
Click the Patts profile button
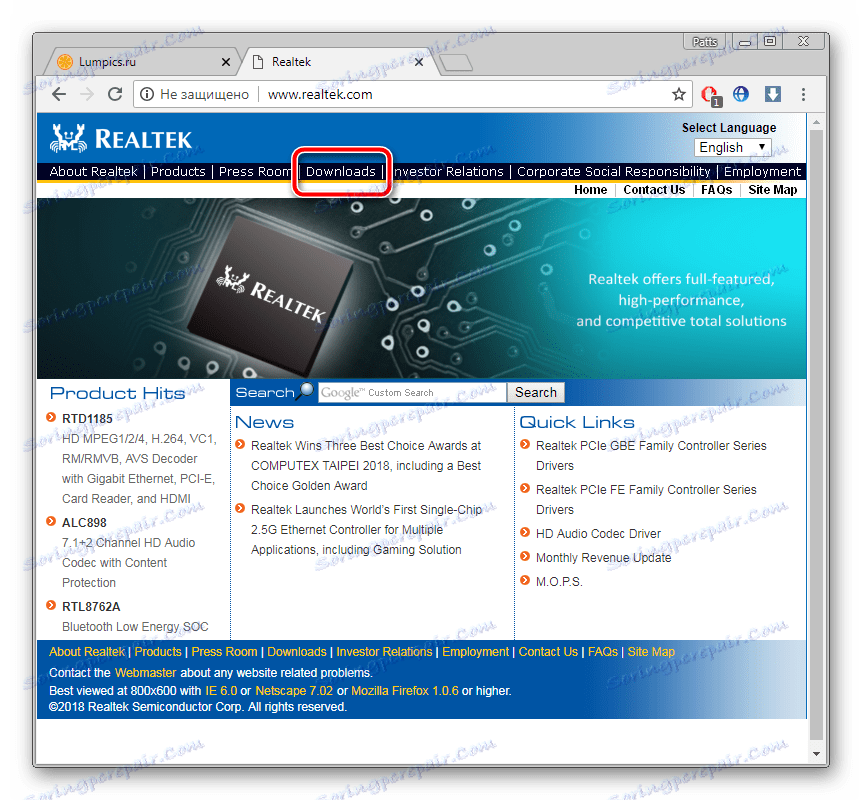705,42
